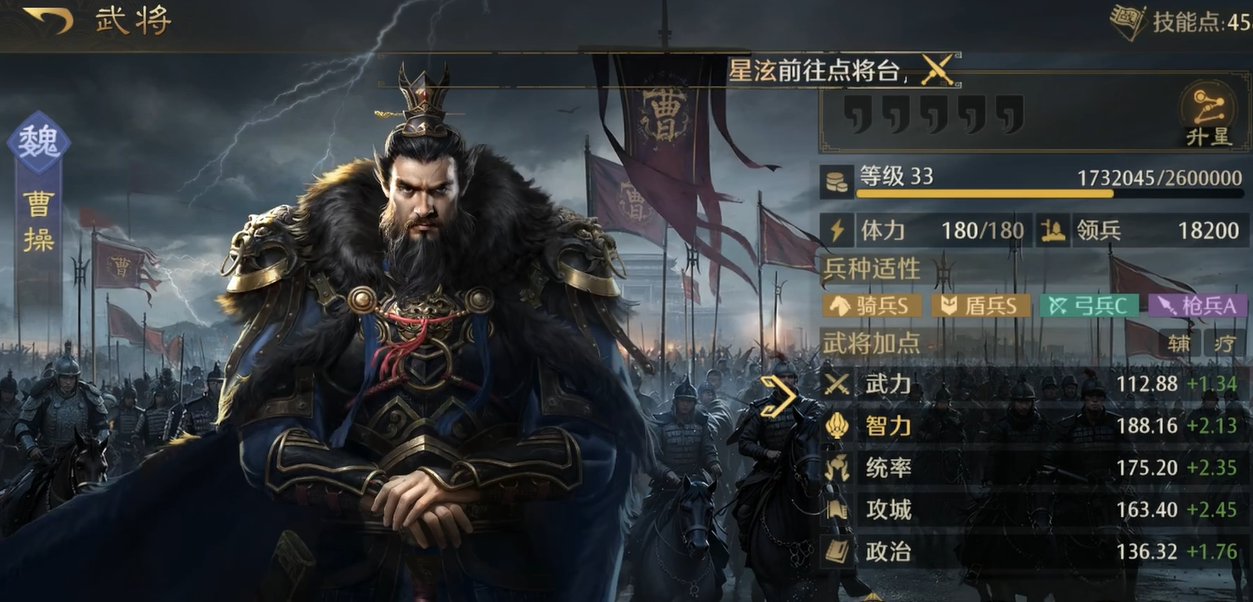Click the lightning stamina icon
Image resolution: width=1253 pixels, height=602 pixels.
[837, 231]
